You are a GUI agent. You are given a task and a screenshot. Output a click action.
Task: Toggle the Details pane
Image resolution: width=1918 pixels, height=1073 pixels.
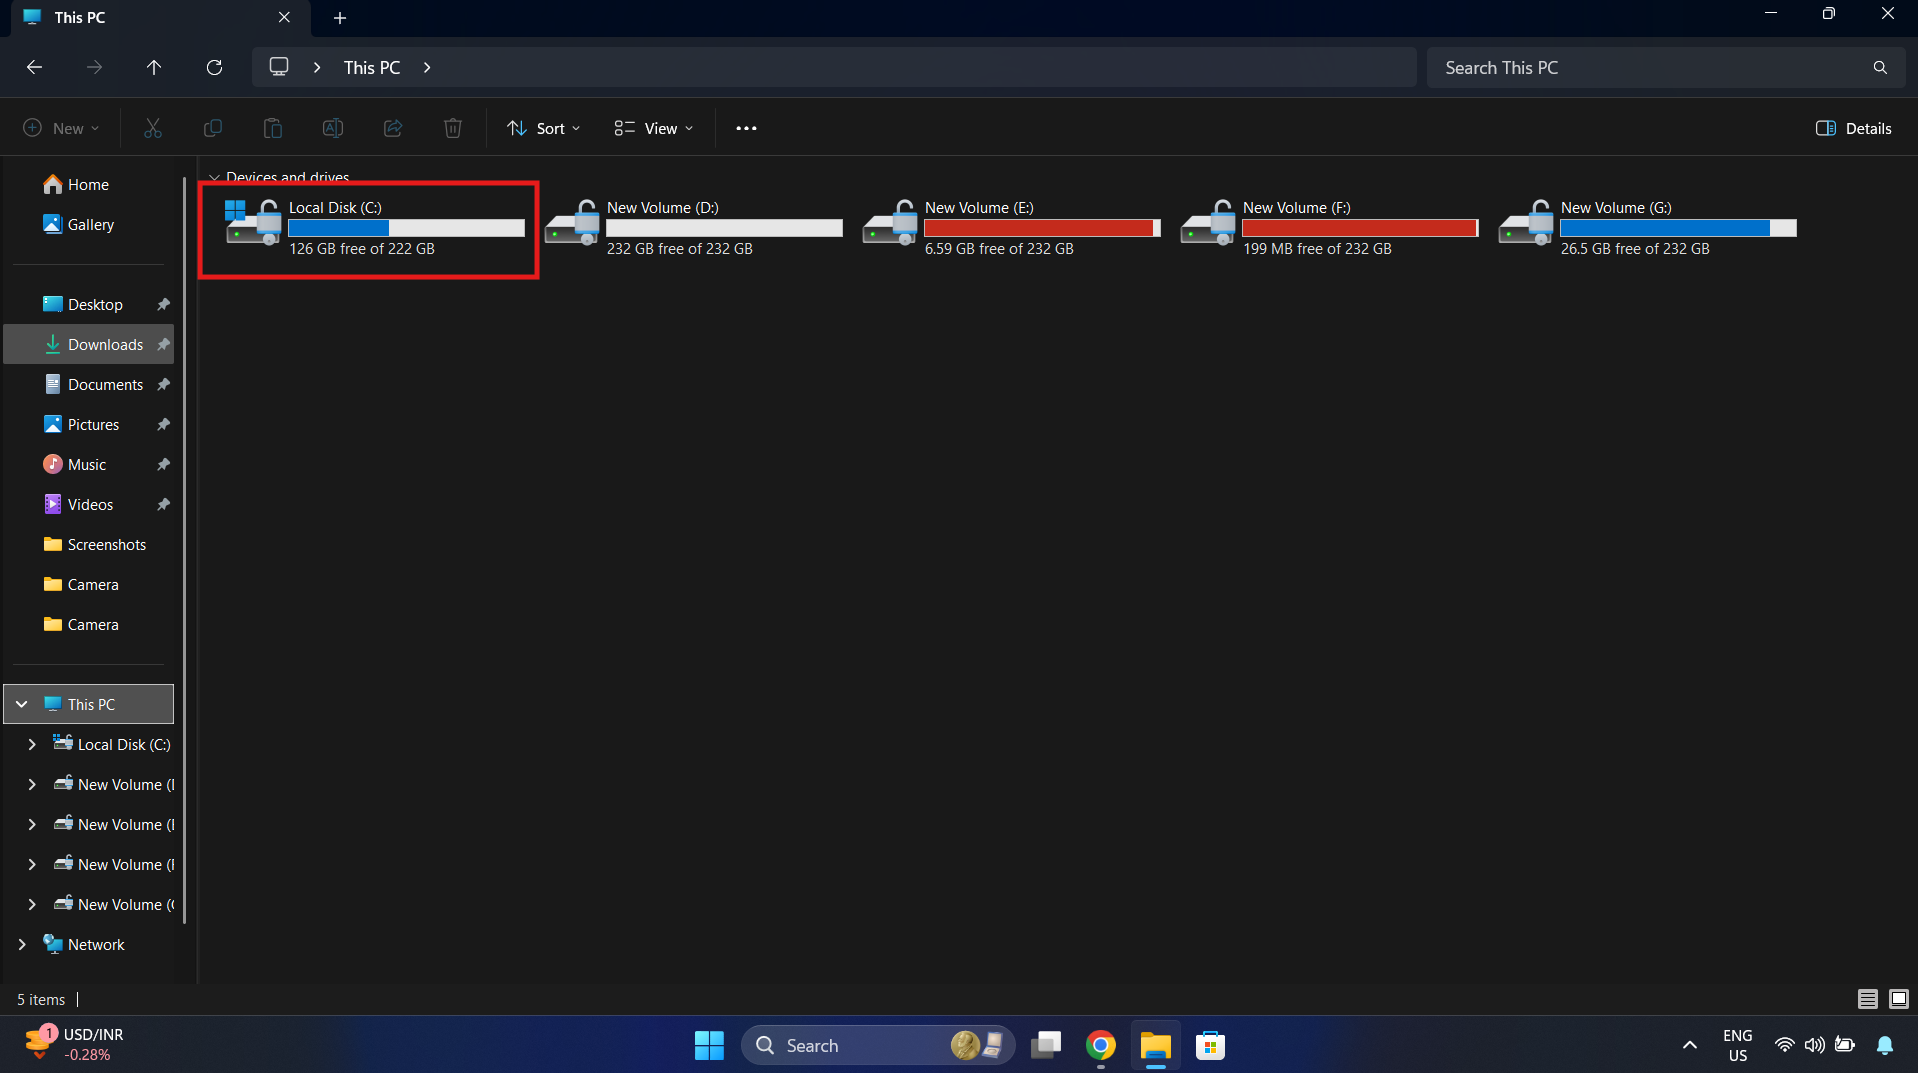(1853, 128)
